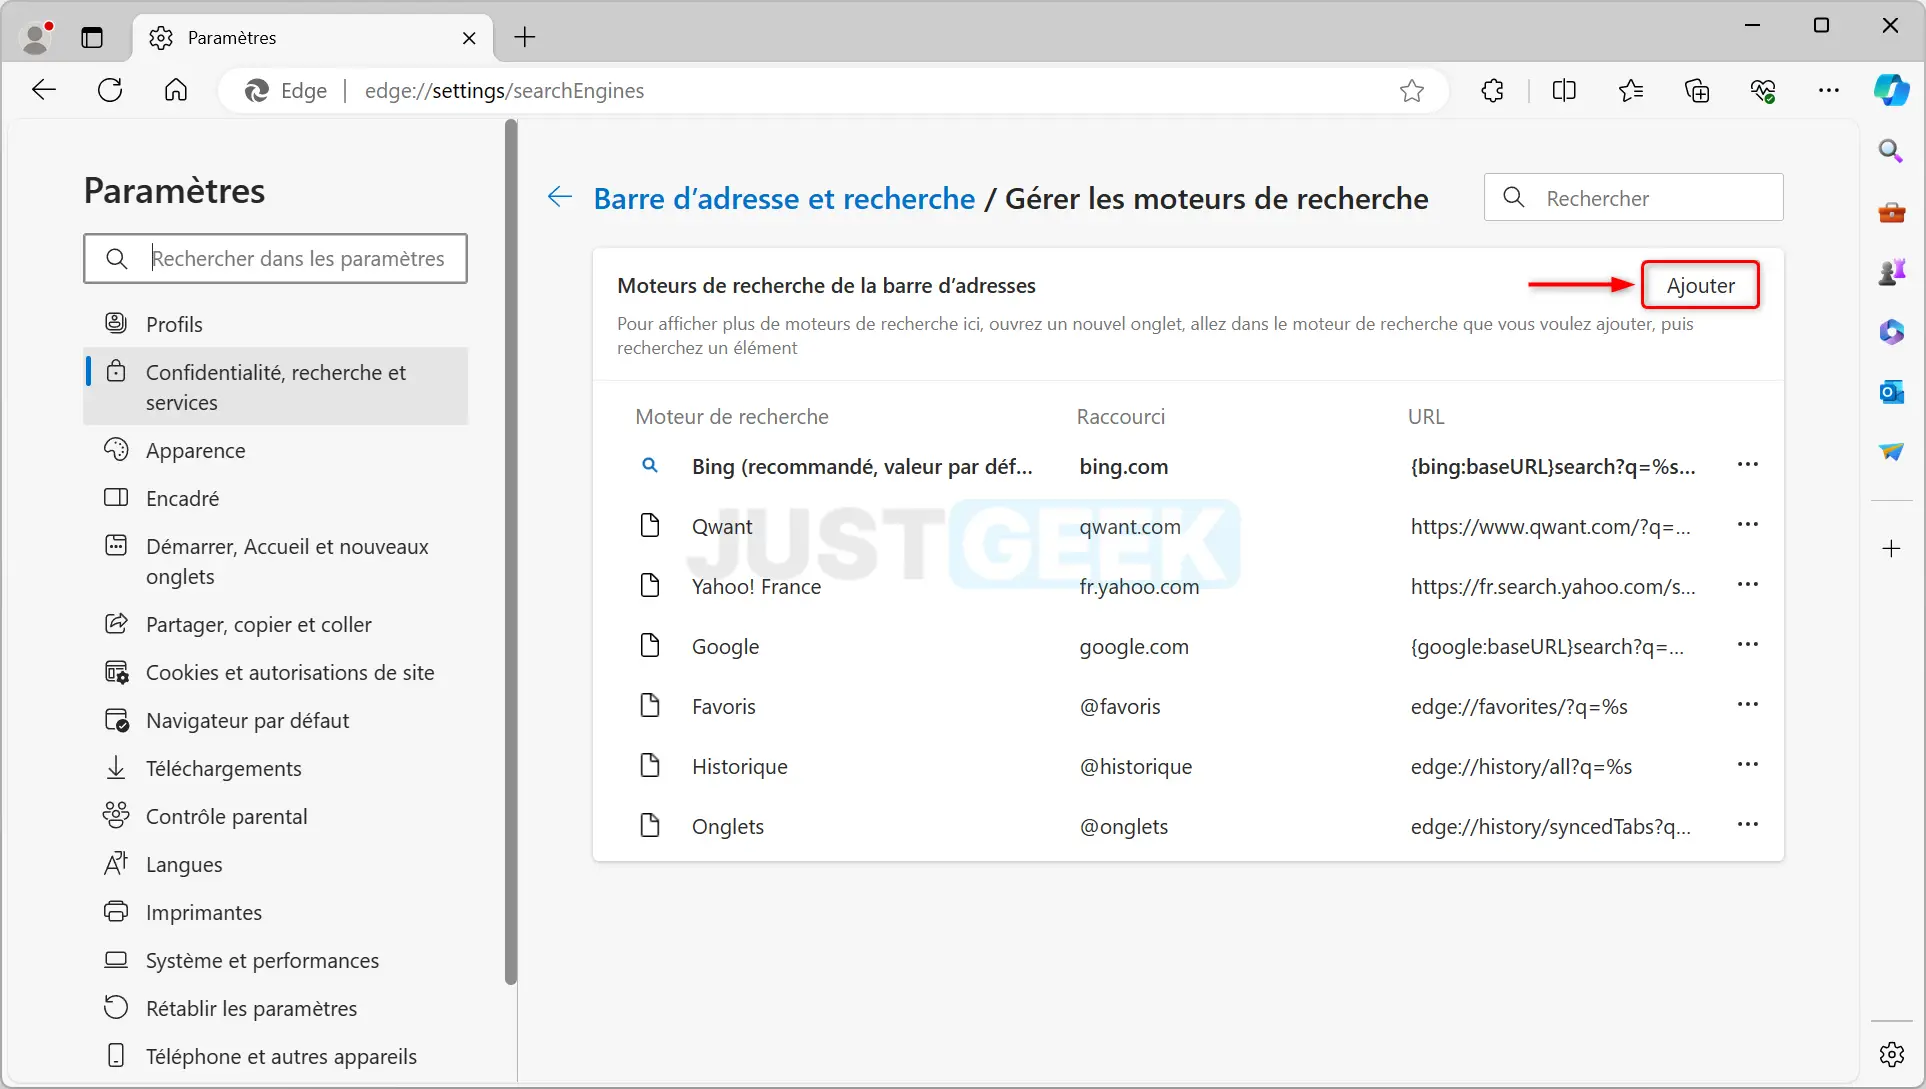The image size is (1926, 1089).
Task: Open Apparence settings
Action: [275, 451]
